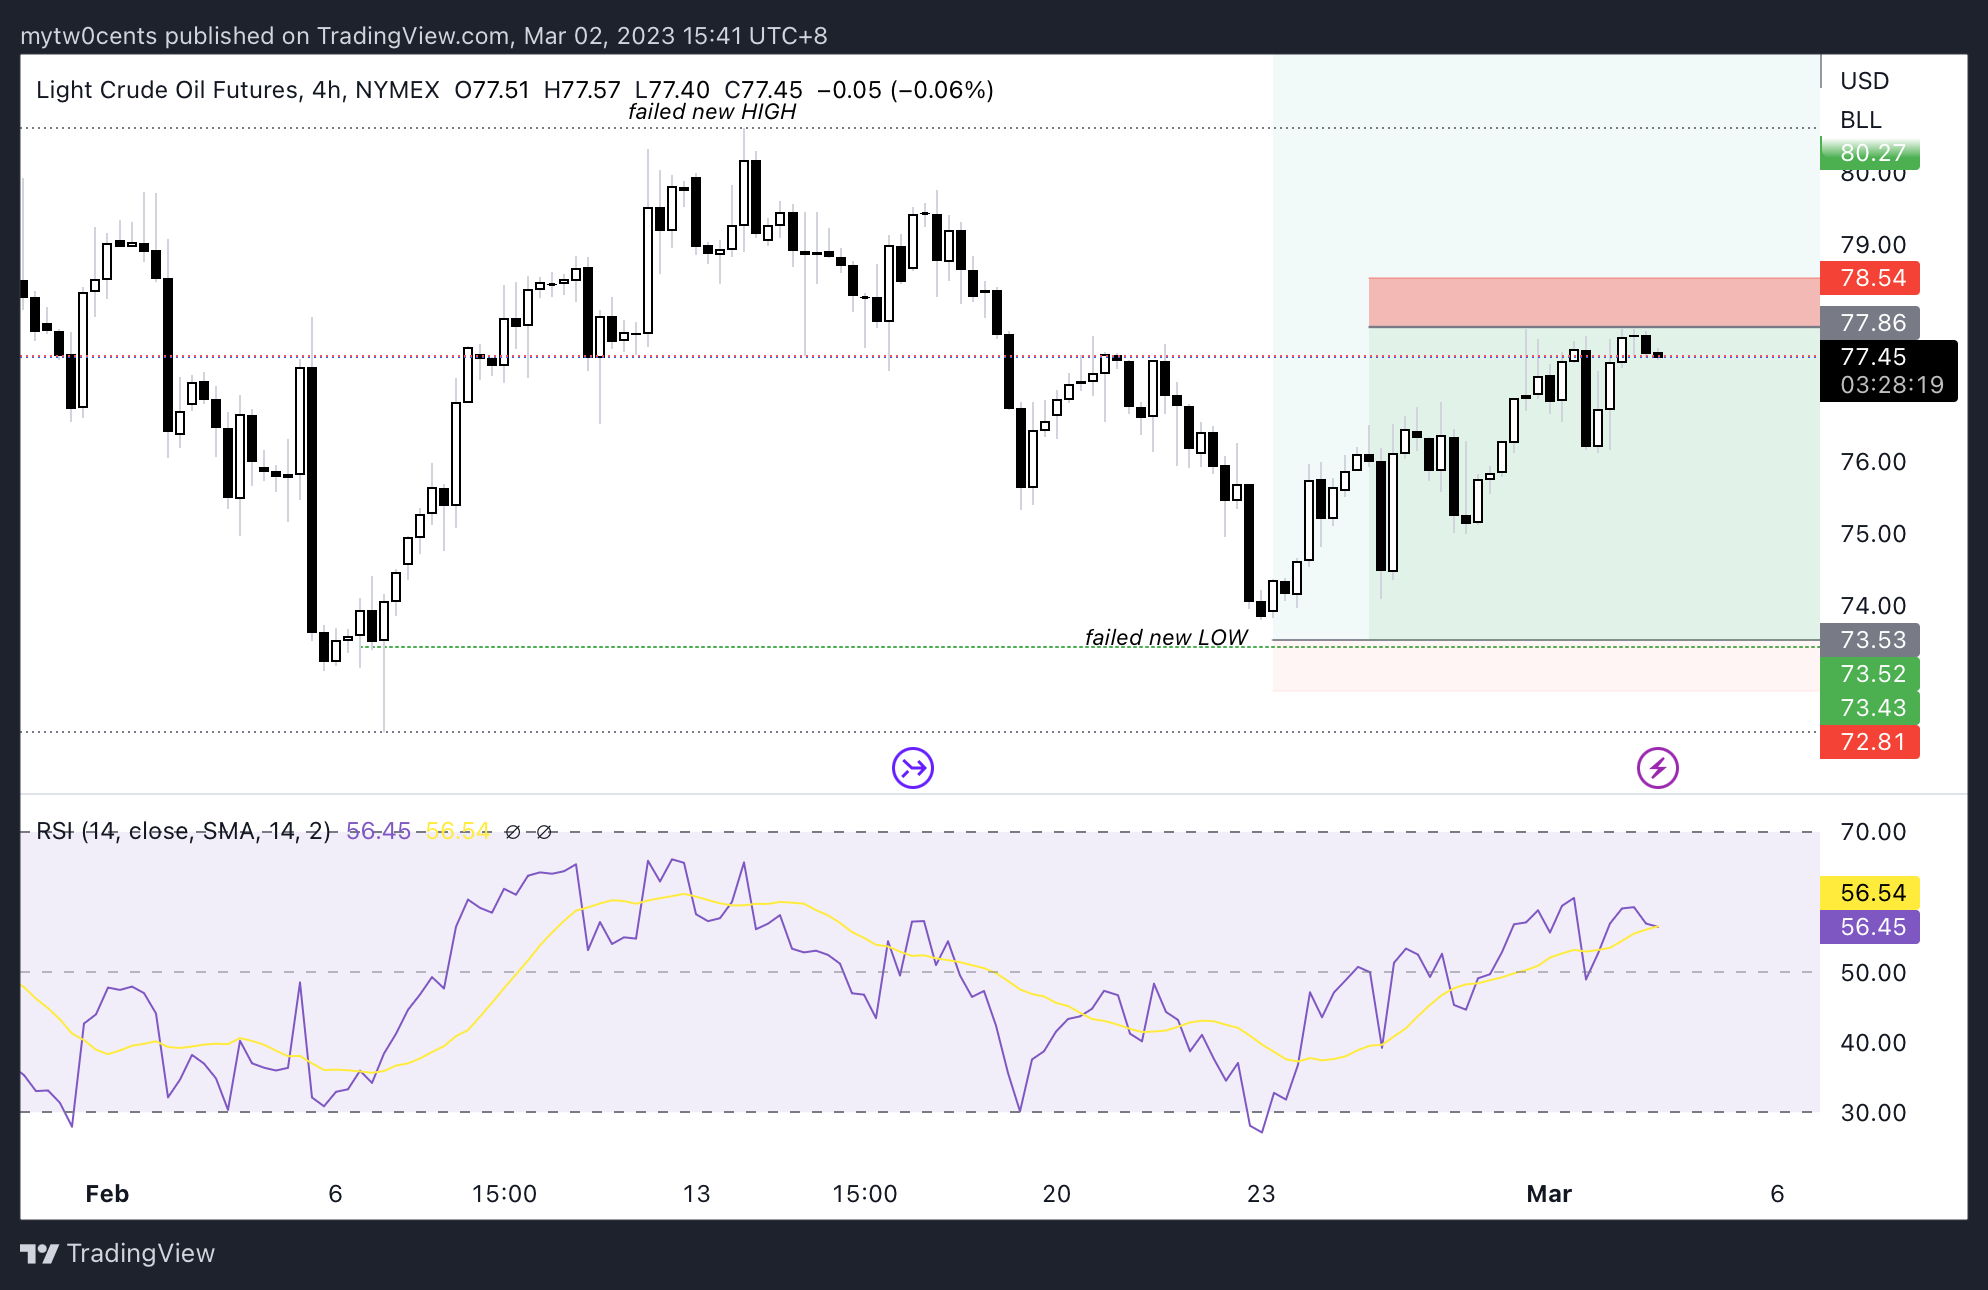Viewport: 1988px width, 1290px height.
Task: Click the red 72.81 price label
Action: [1870, 742]
